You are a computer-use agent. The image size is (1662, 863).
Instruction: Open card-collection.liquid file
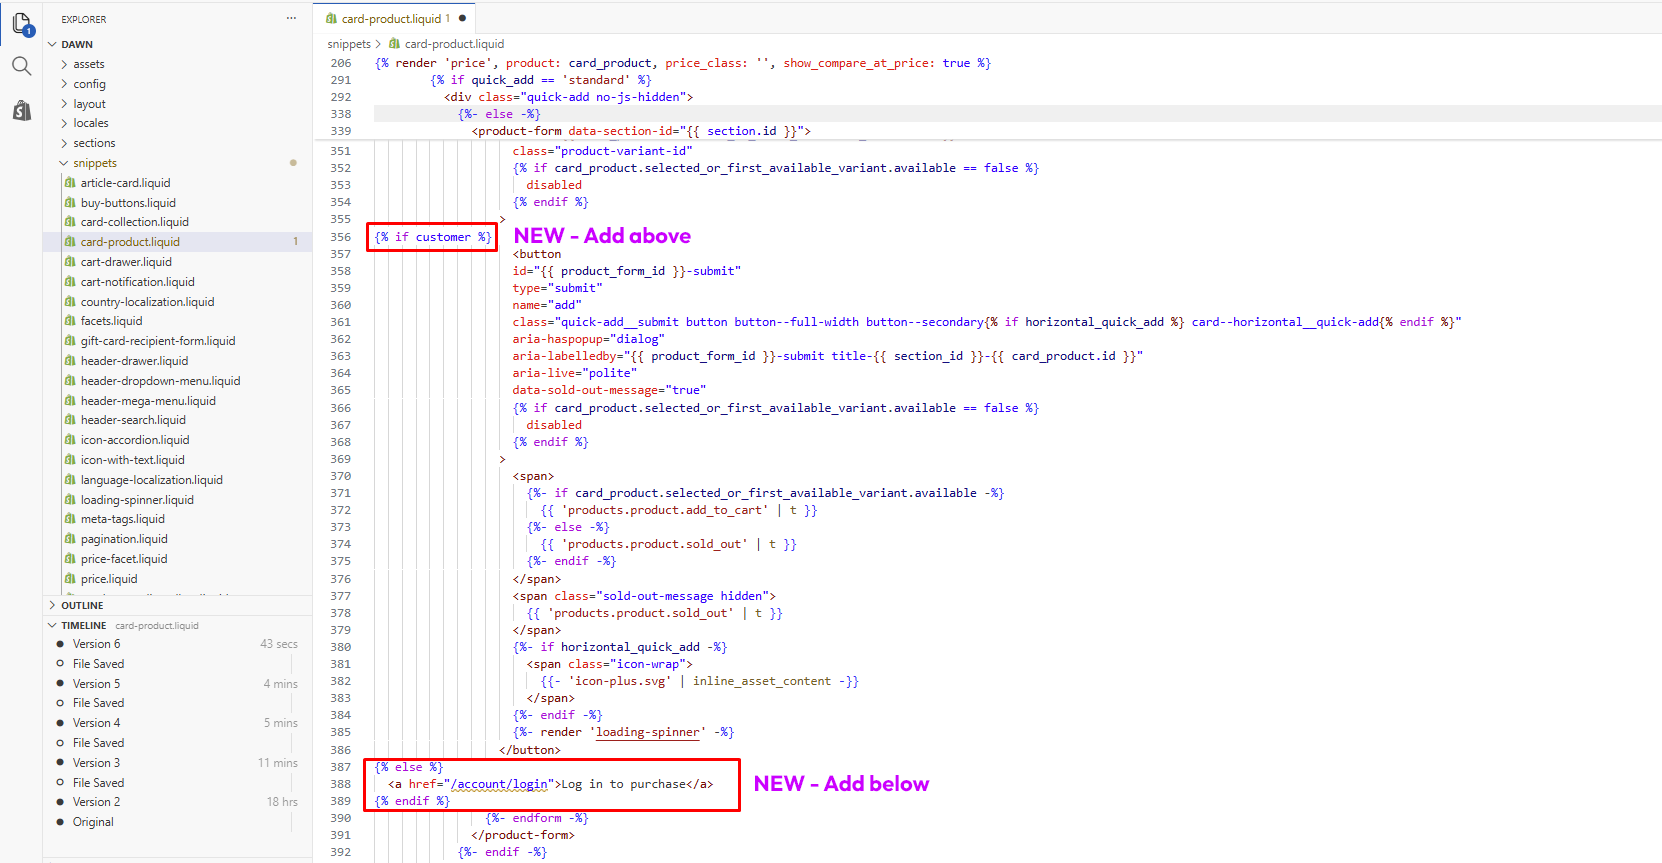click(x=134, y=222)
